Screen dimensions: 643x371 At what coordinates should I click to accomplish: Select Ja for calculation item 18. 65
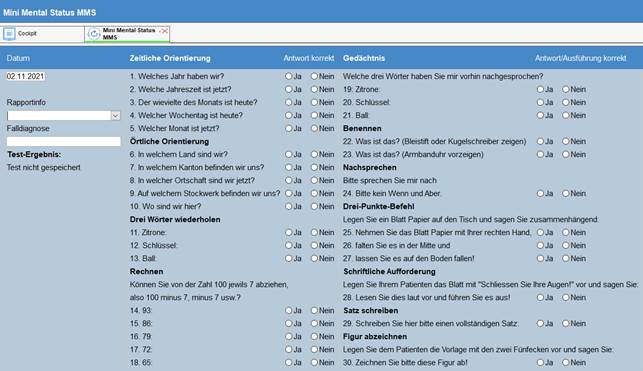[289, 363]
